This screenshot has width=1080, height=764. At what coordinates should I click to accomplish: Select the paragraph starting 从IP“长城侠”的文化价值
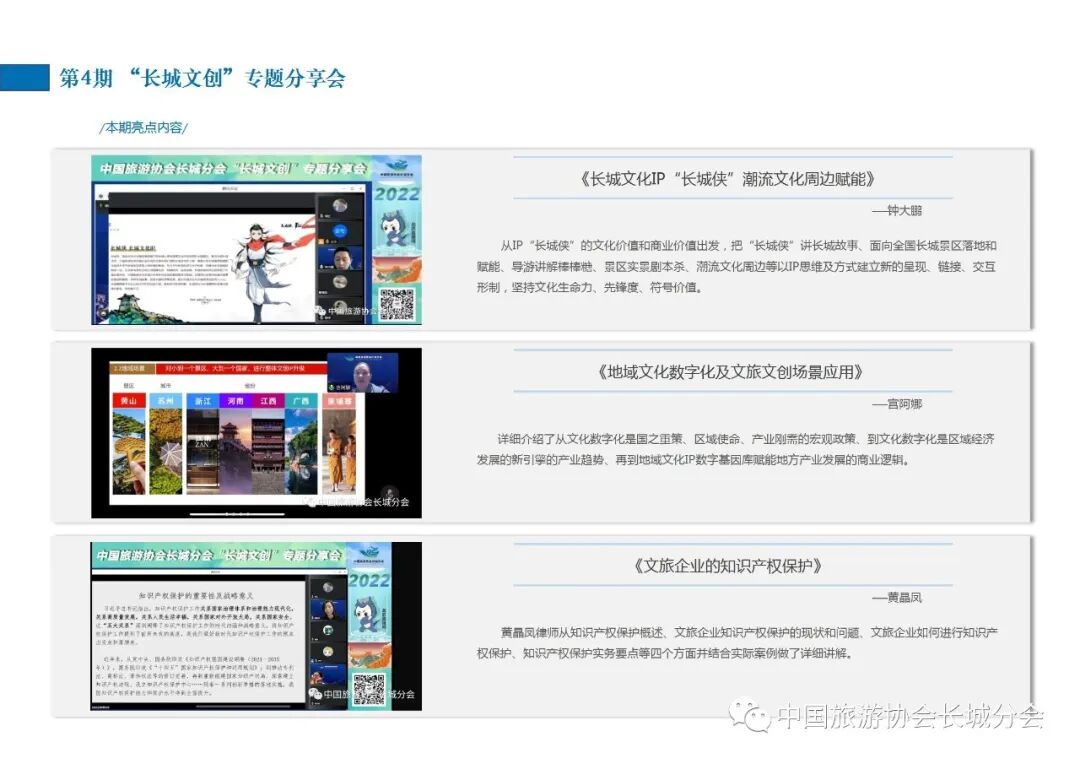(x=736, y=267)
